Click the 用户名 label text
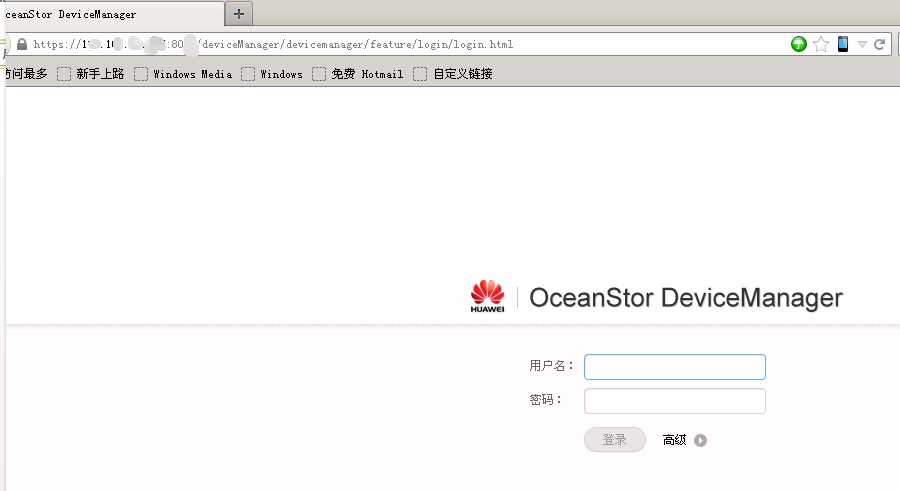 pyautogui.click(x=551, y=366)
